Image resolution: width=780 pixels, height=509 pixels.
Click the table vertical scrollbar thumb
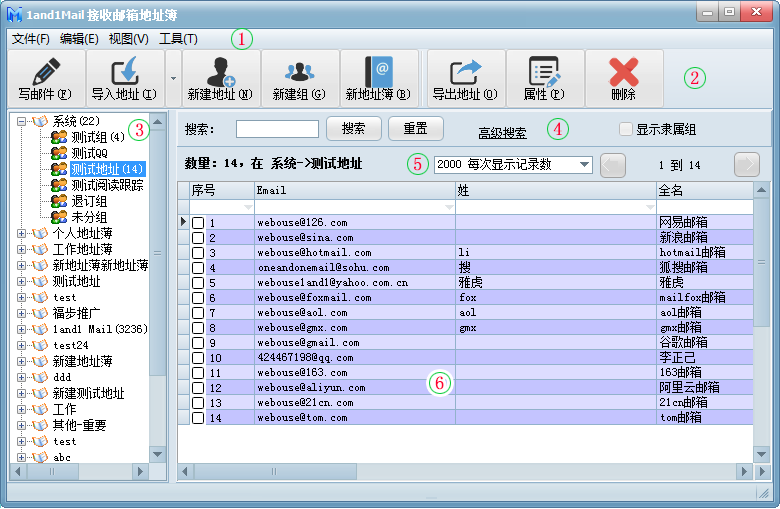tap(761, 262)
